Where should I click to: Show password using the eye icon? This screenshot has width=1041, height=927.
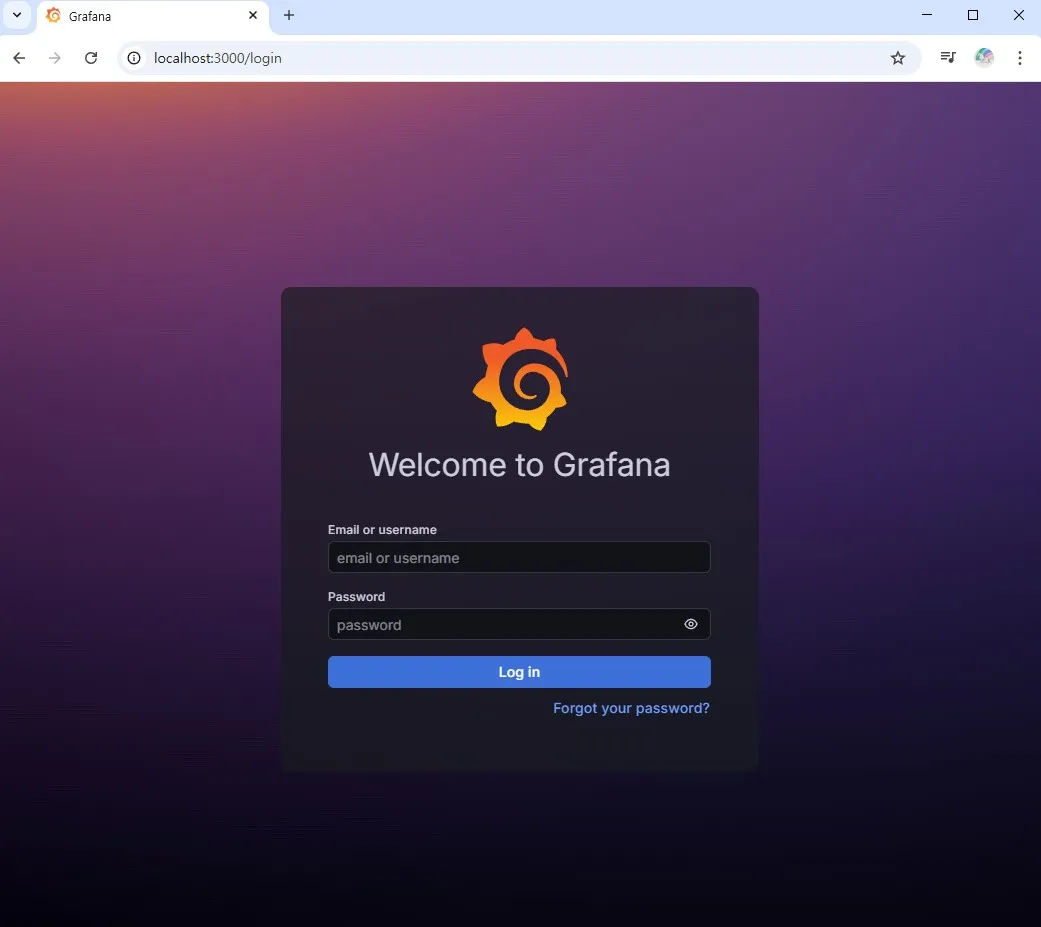[690, 624]
